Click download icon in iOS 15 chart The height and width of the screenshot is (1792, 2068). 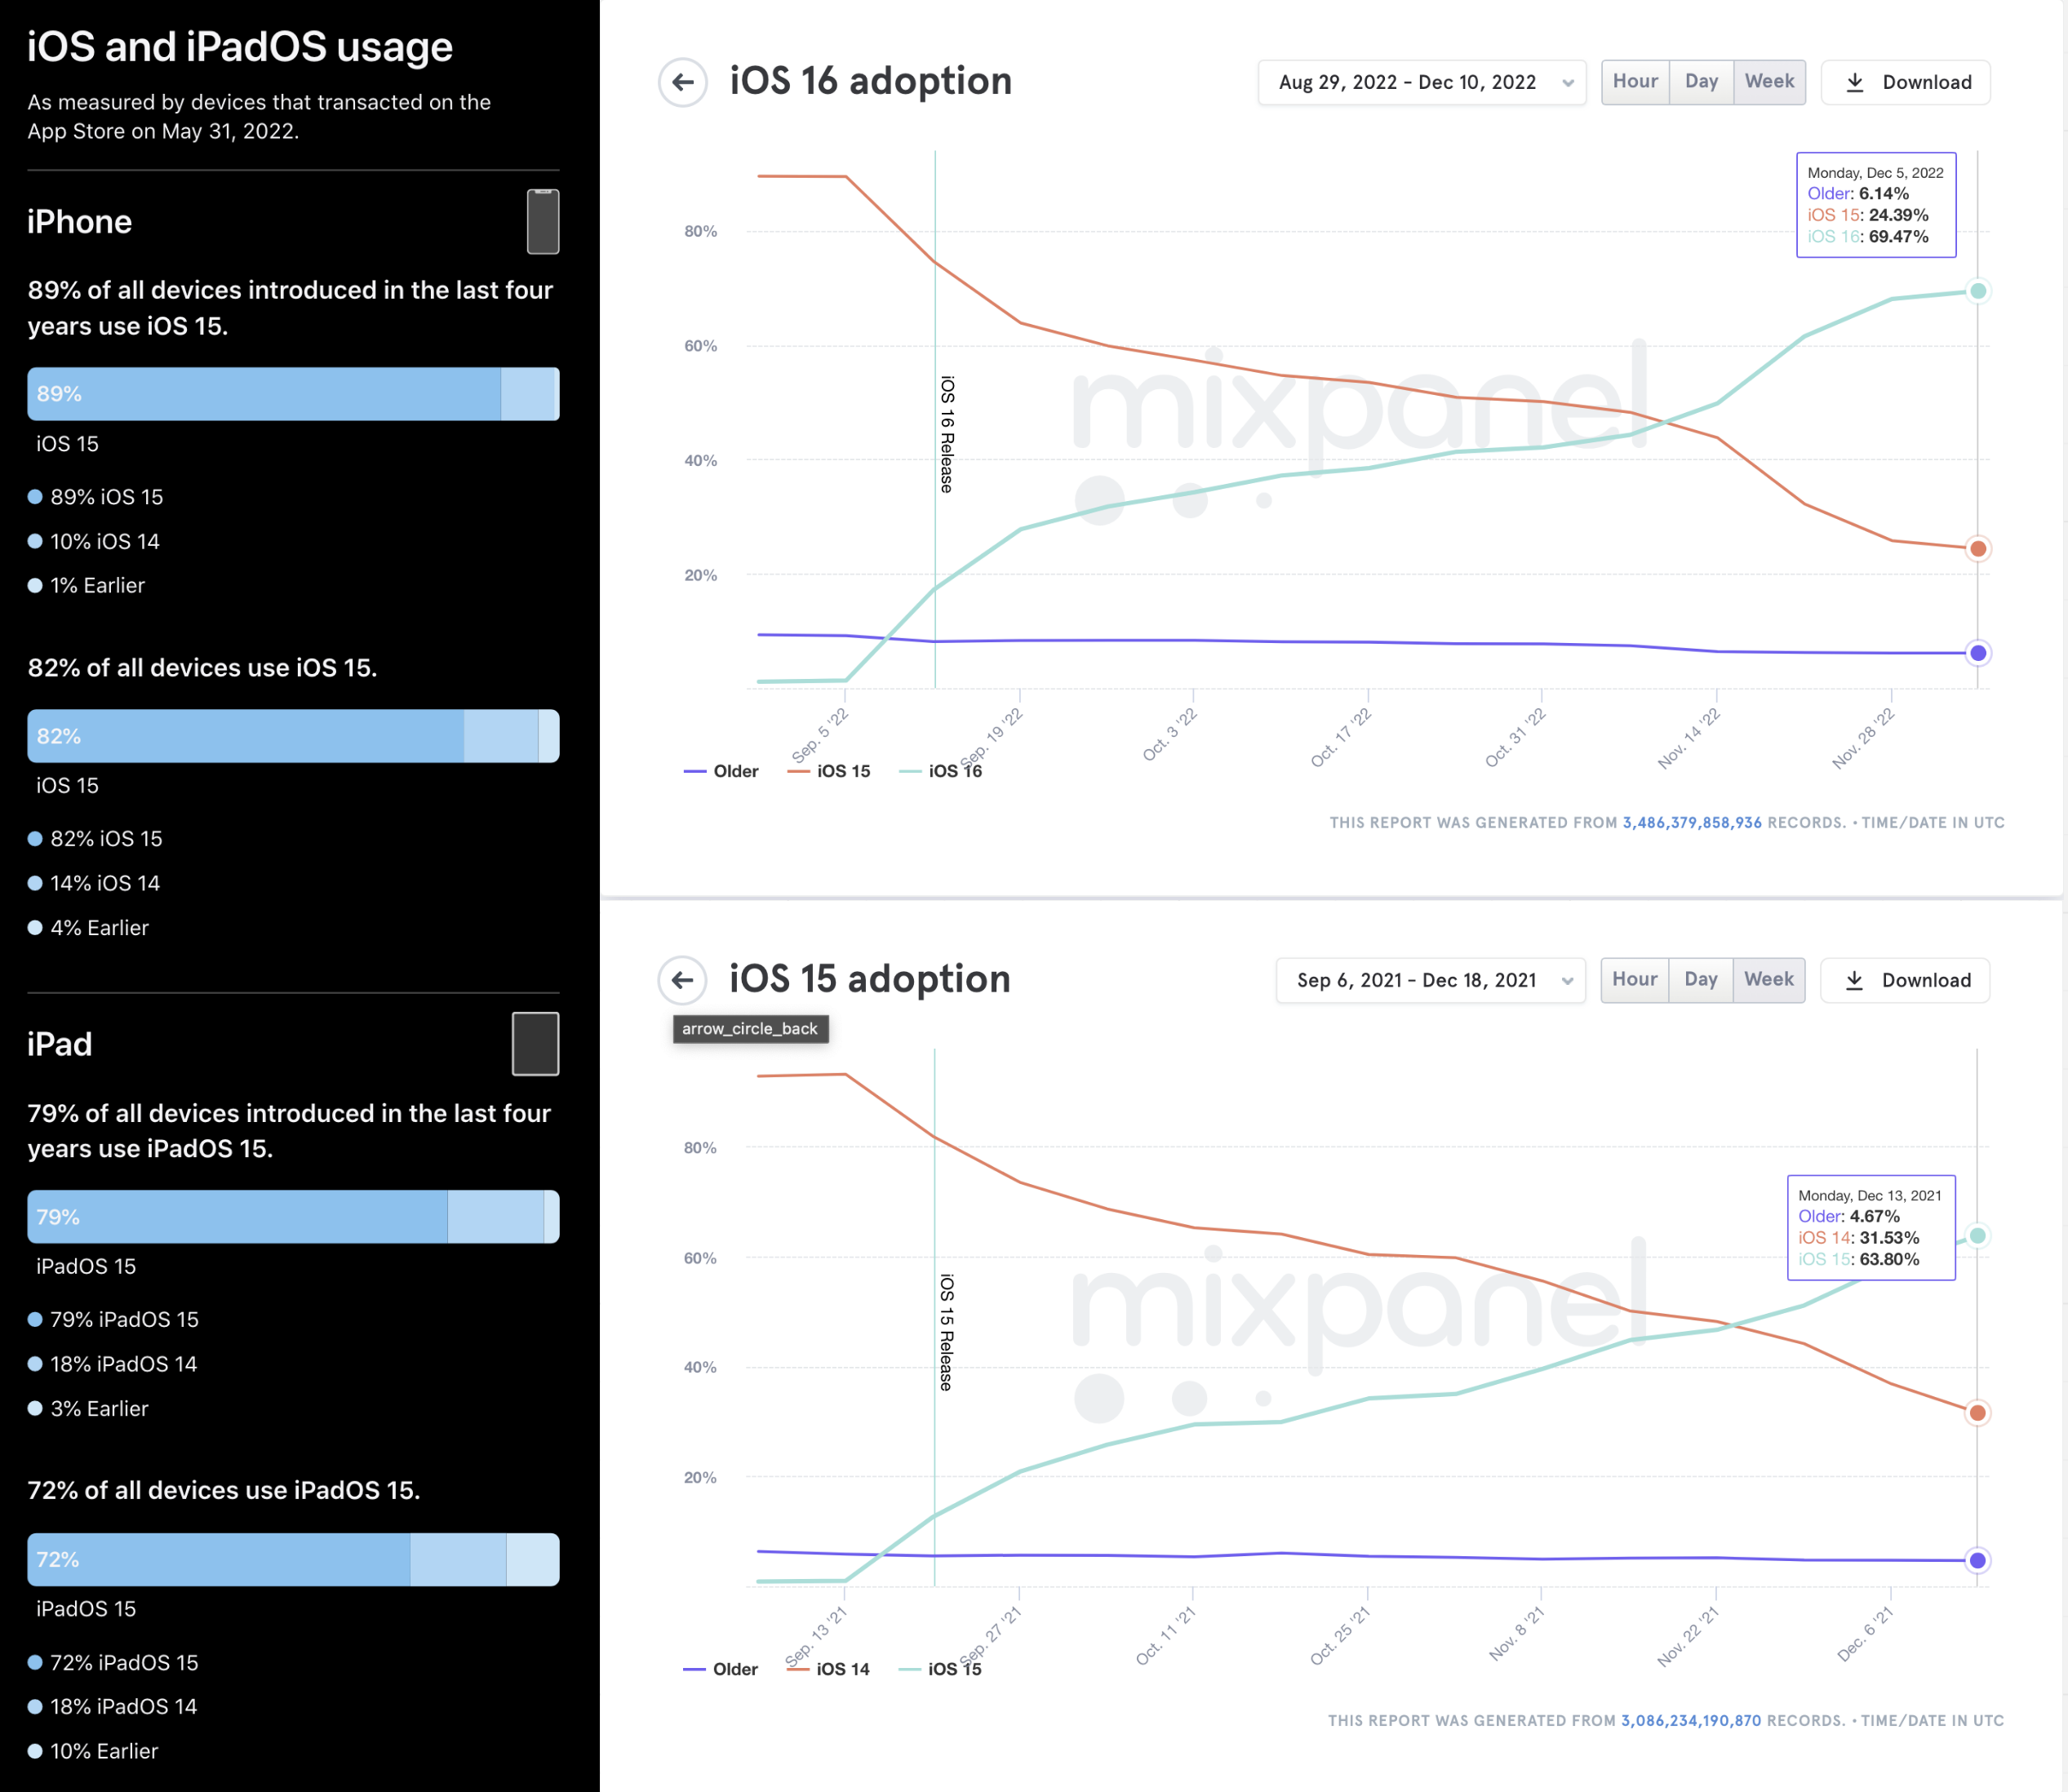[x=1854, y=980]
